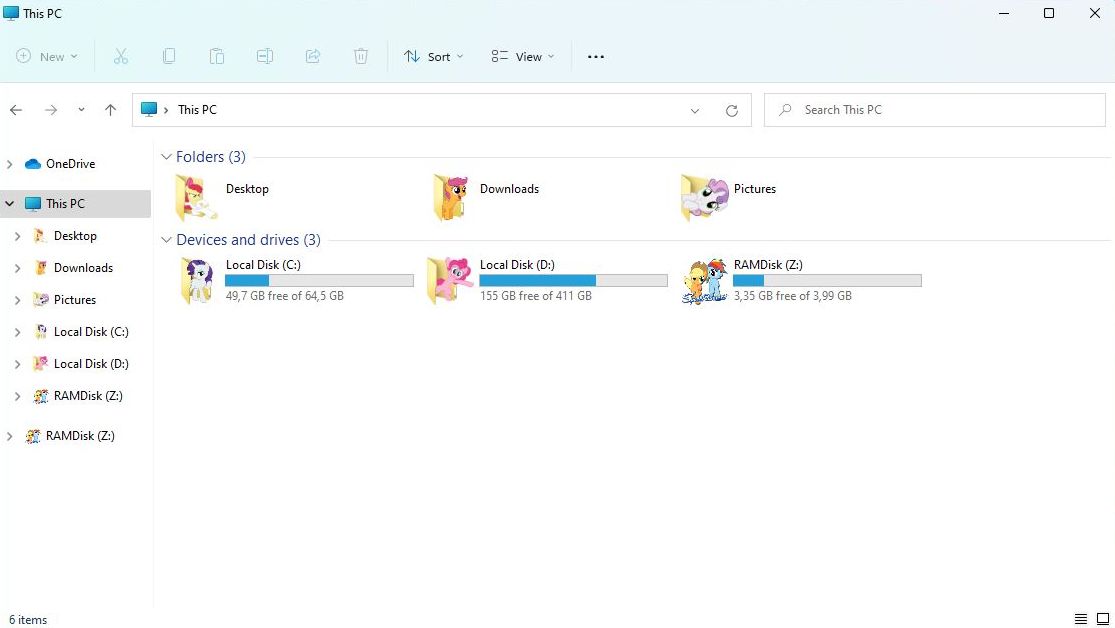Screen dimensions: 1115x628
Task: Click the Paste clipboard icon
Action: [217, 56]
